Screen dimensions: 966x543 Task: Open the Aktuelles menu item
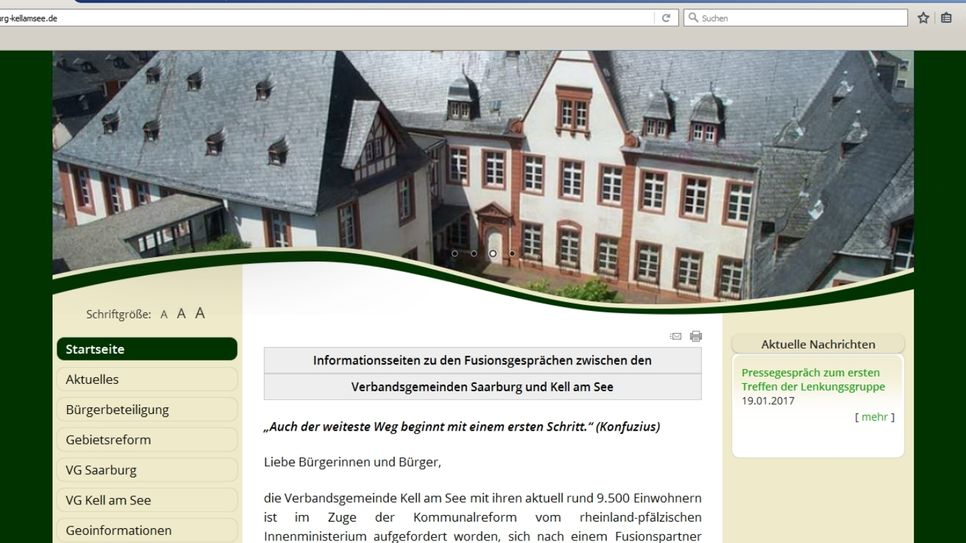pyautogui.click(x=146, y=379)
